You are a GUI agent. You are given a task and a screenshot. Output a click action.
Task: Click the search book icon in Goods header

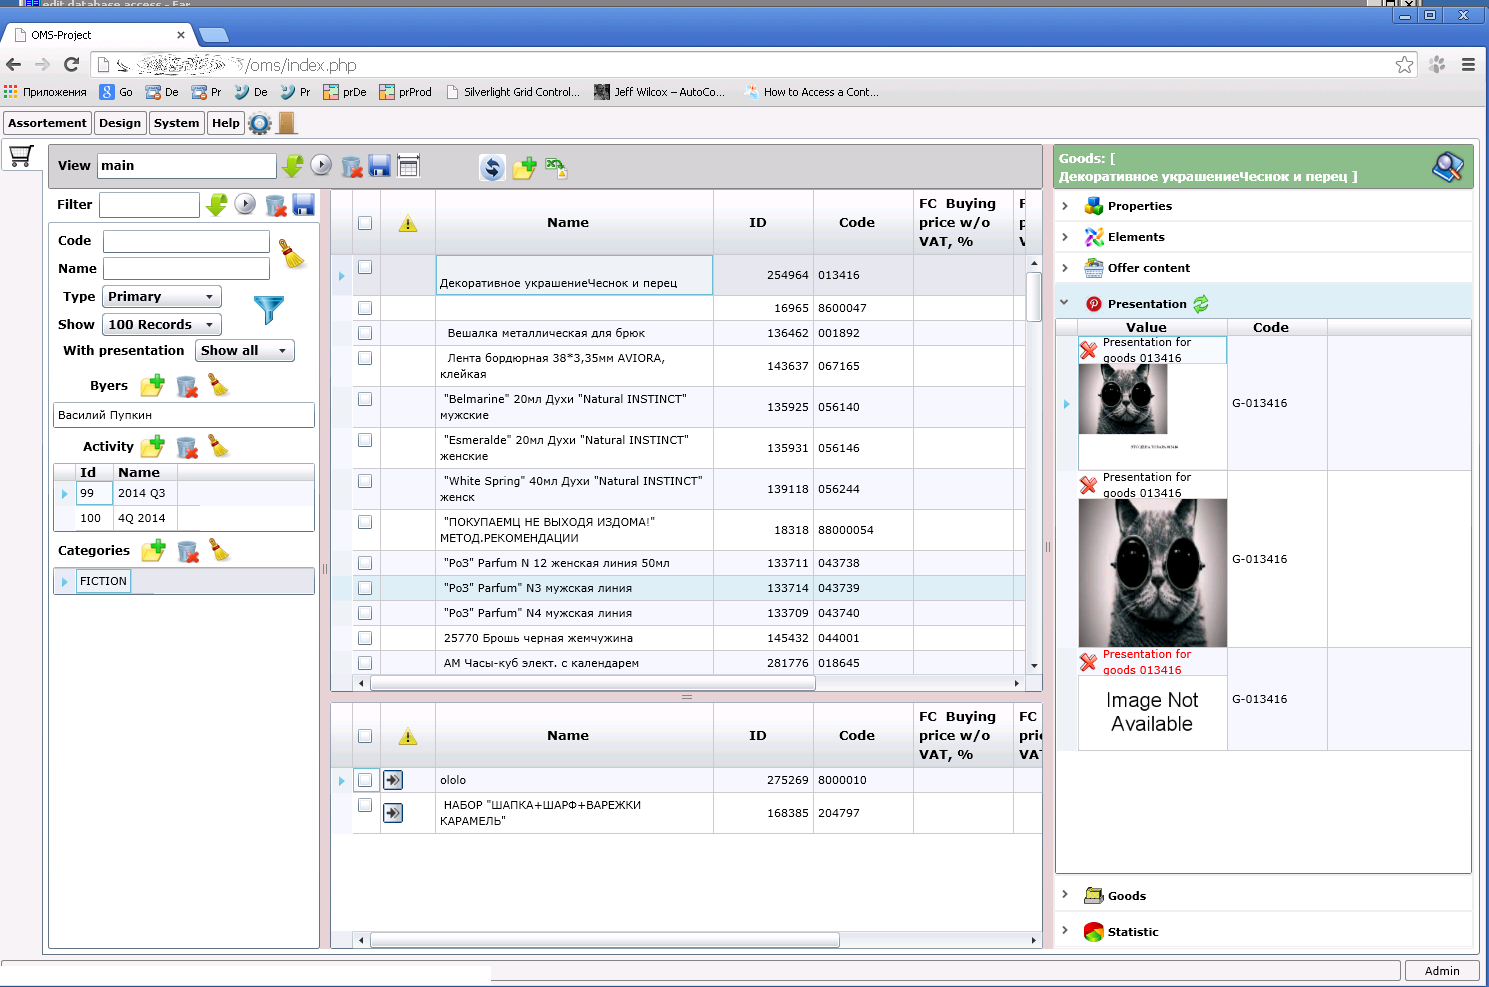pyautogui.click(x=1448, y=167)
